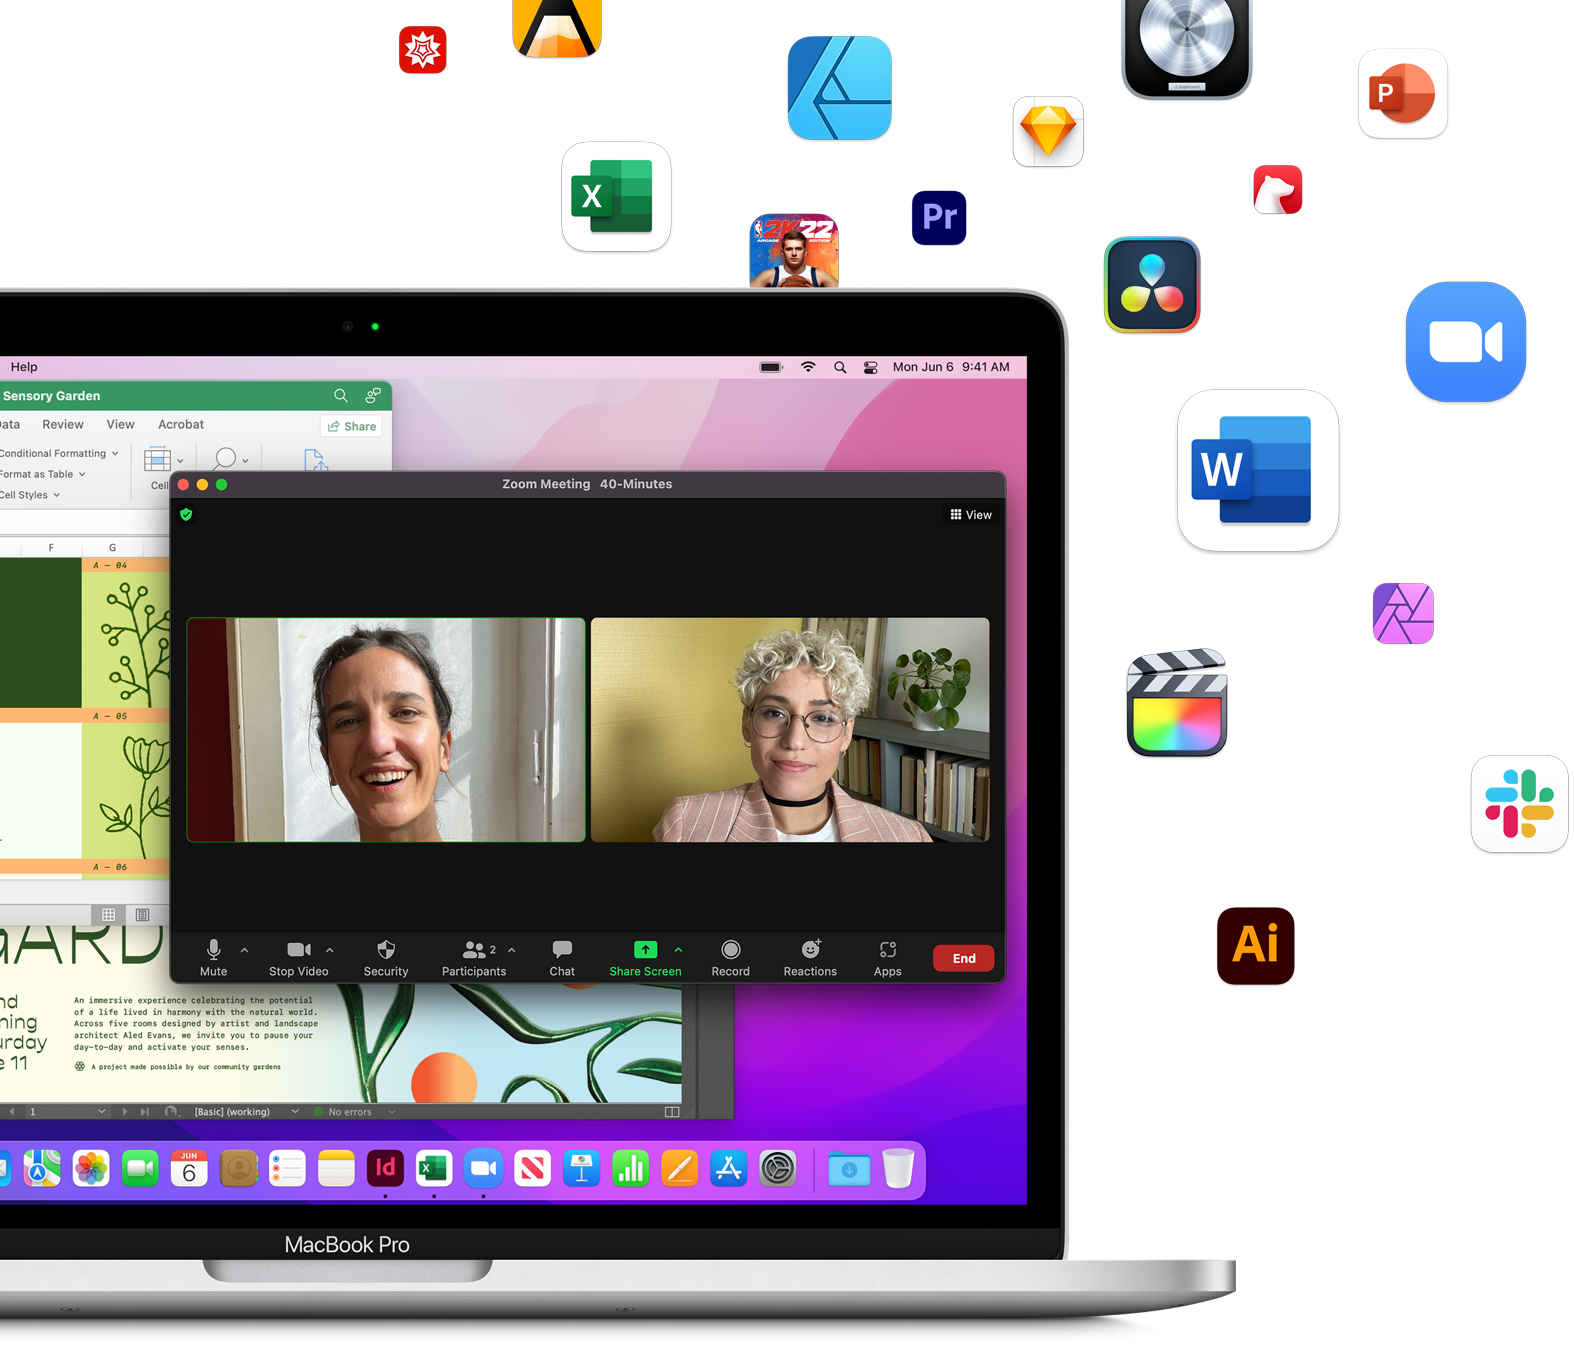Open Apps in the Zoom toolbar

click(888, 957)
